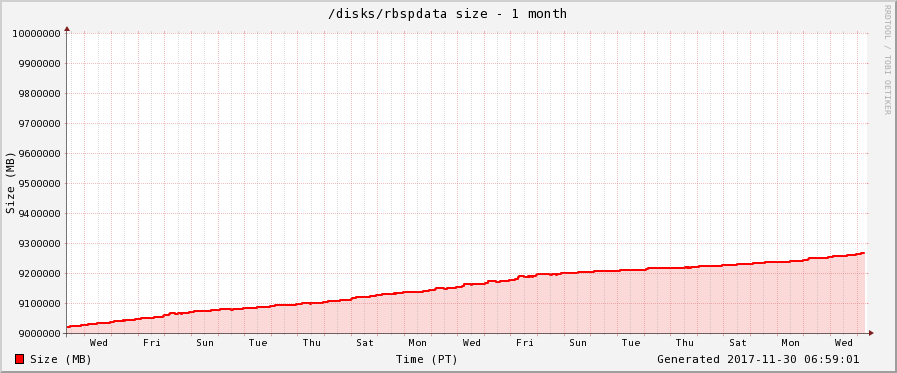897x373 pixels.
Task: Click the y-axis top arrowhead
Action: coord(67,28)
